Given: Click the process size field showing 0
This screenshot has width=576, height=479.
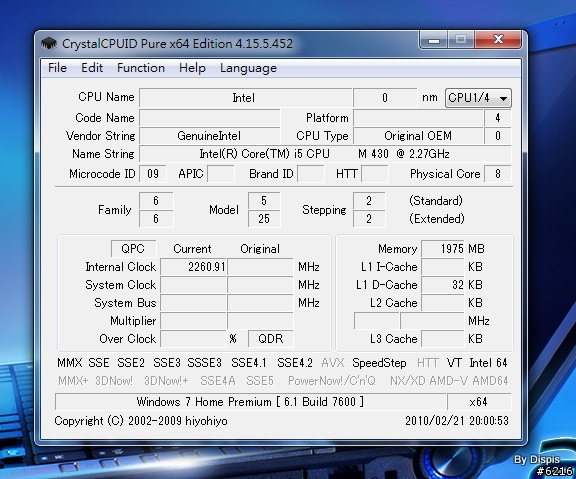Looking at the screenshot, I should [x=385, y=98].
